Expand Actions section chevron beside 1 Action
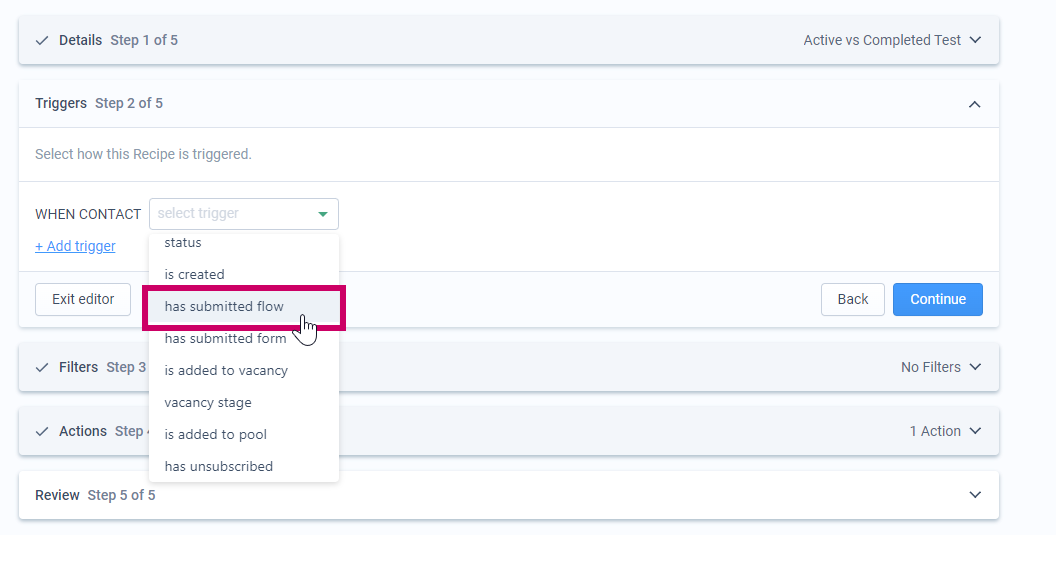 click(x=975, y=430)
